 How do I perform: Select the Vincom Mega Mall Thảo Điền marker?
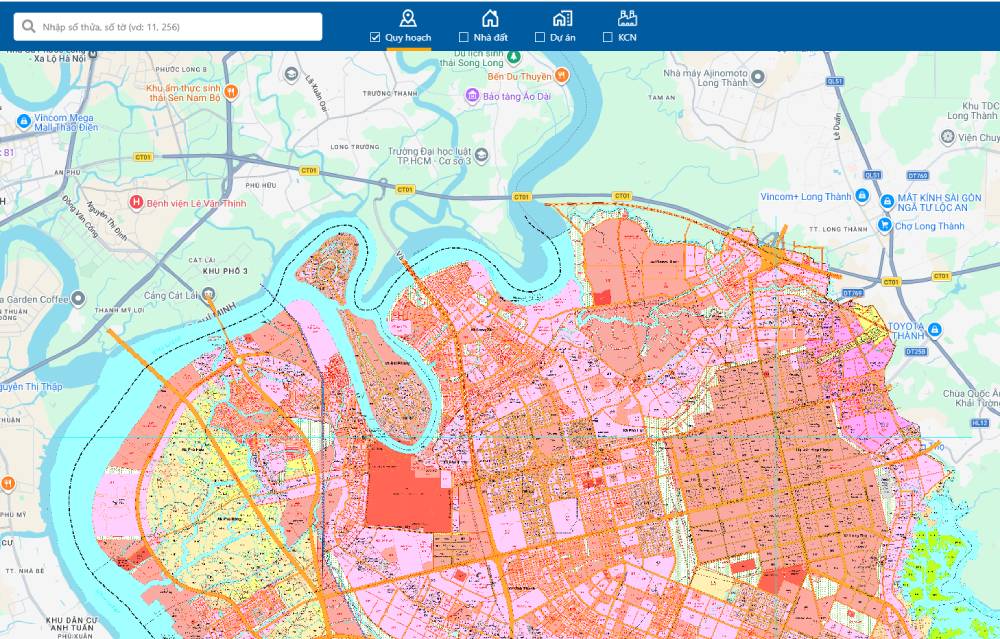click(23, 121)
